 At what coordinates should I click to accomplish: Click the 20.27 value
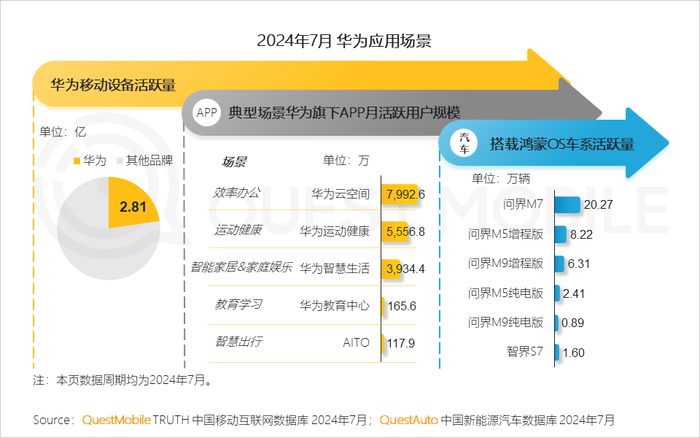[x=598, y=204]
